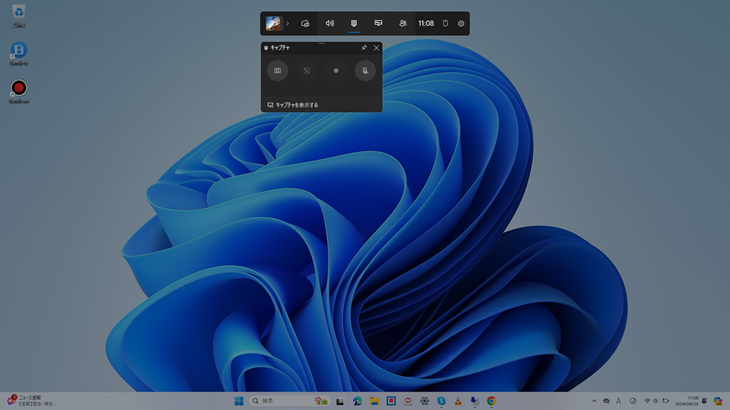Open キャプチャを表示する link
Image resolution: width=730 pixels, height=410 pixels.
coord(293,105)
